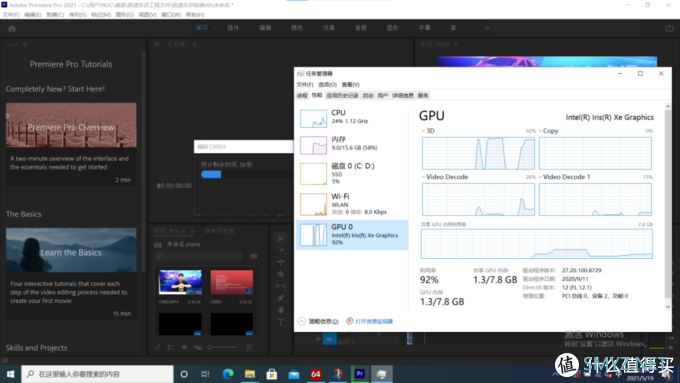Open Microsoft Edge from the taskbar

pyautogui.click(x=228, y=373)
